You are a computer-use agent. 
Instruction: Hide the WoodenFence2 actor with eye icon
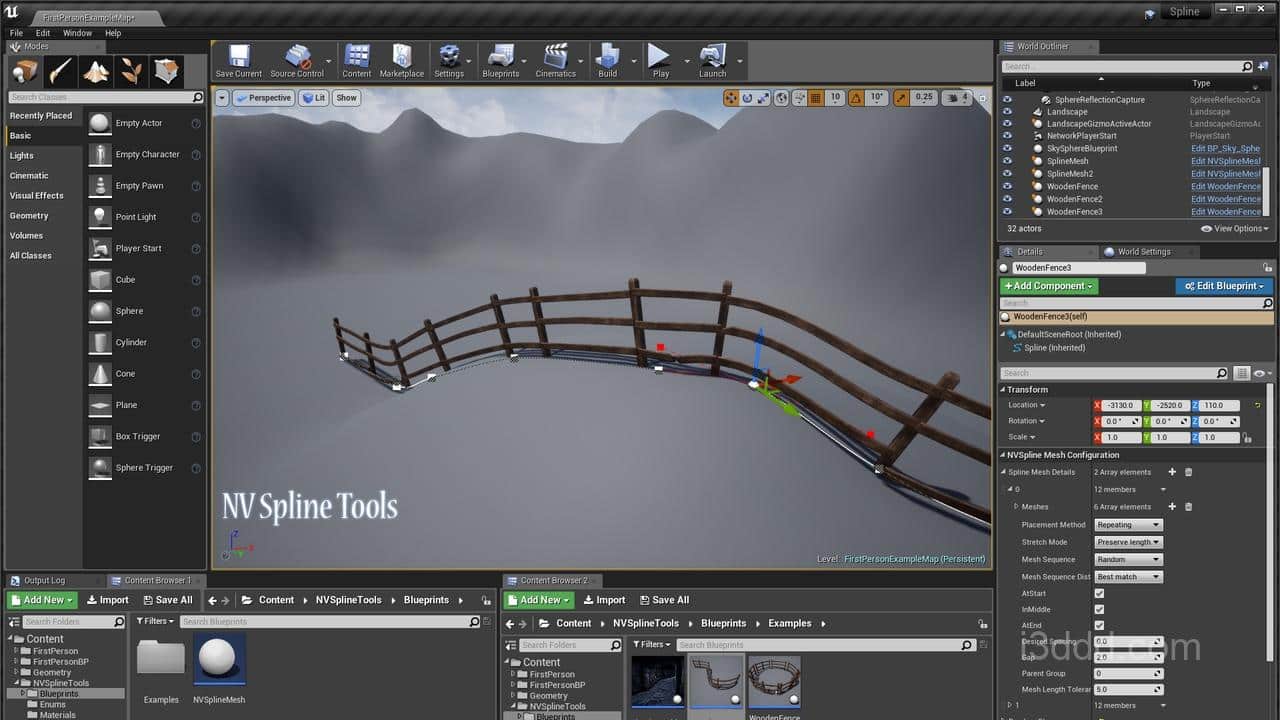click(x=1008, y=199)
